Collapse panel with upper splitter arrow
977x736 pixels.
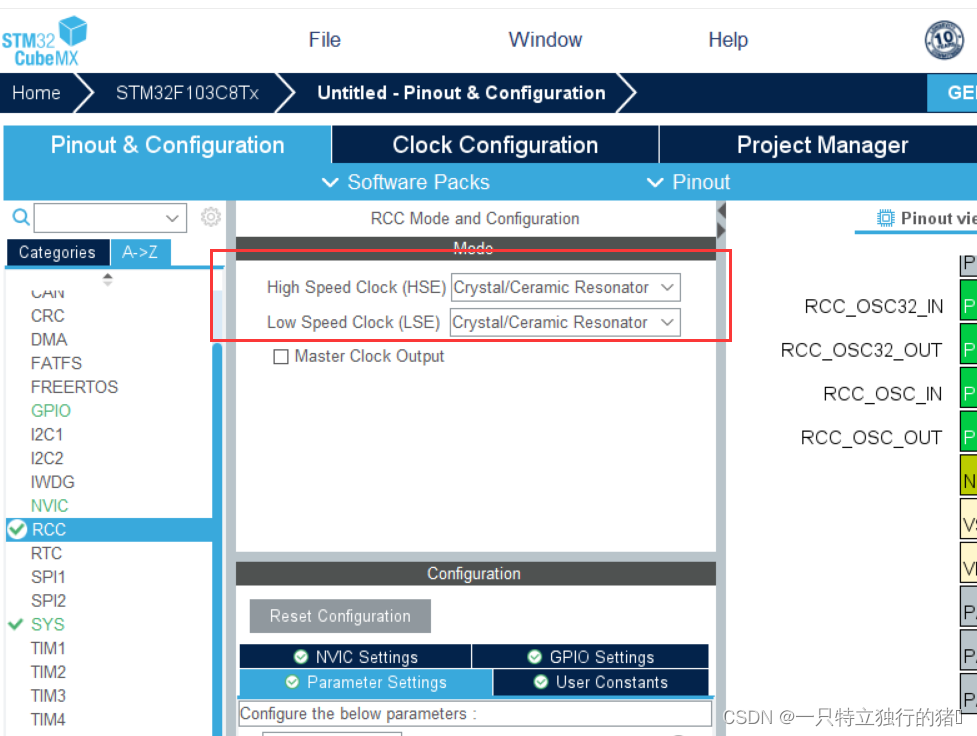click(x=722, y=211)
